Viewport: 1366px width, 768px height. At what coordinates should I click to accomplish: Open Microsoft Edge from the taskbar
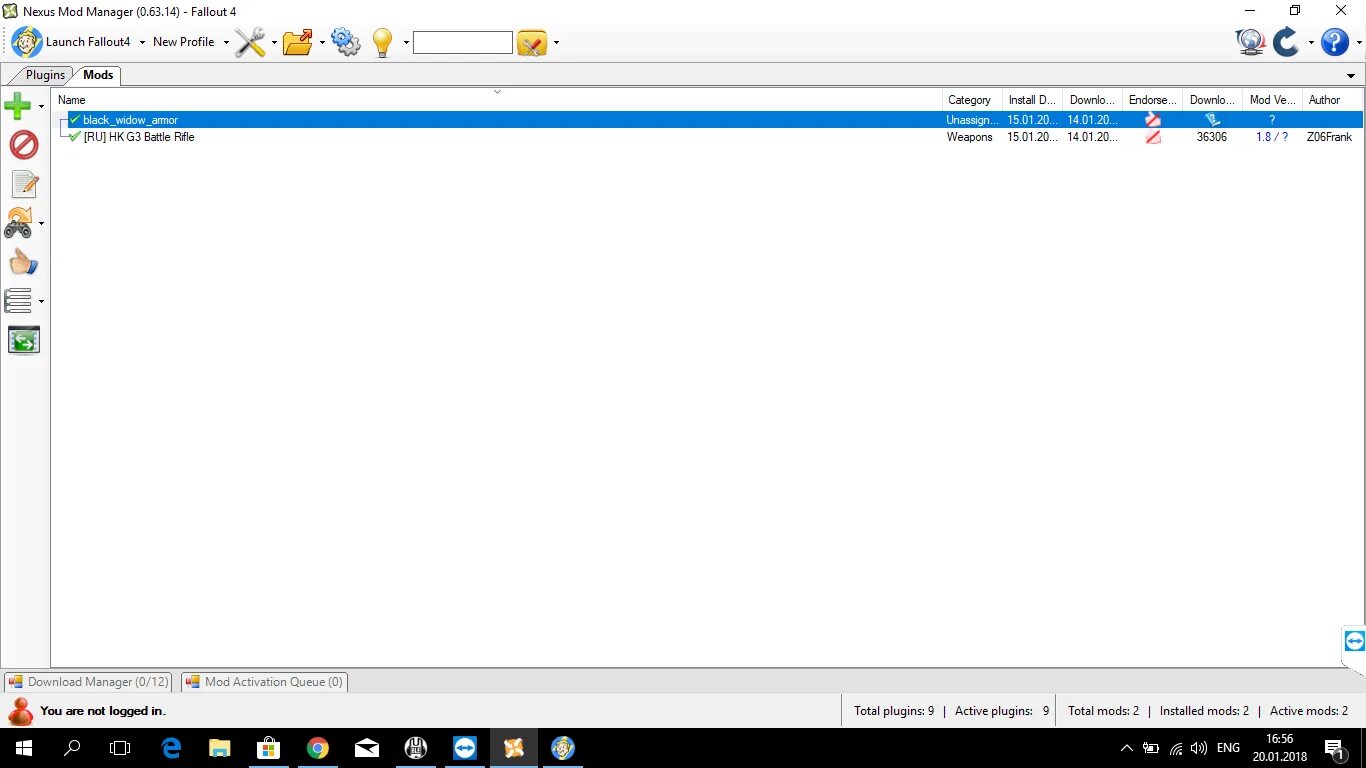171,748
